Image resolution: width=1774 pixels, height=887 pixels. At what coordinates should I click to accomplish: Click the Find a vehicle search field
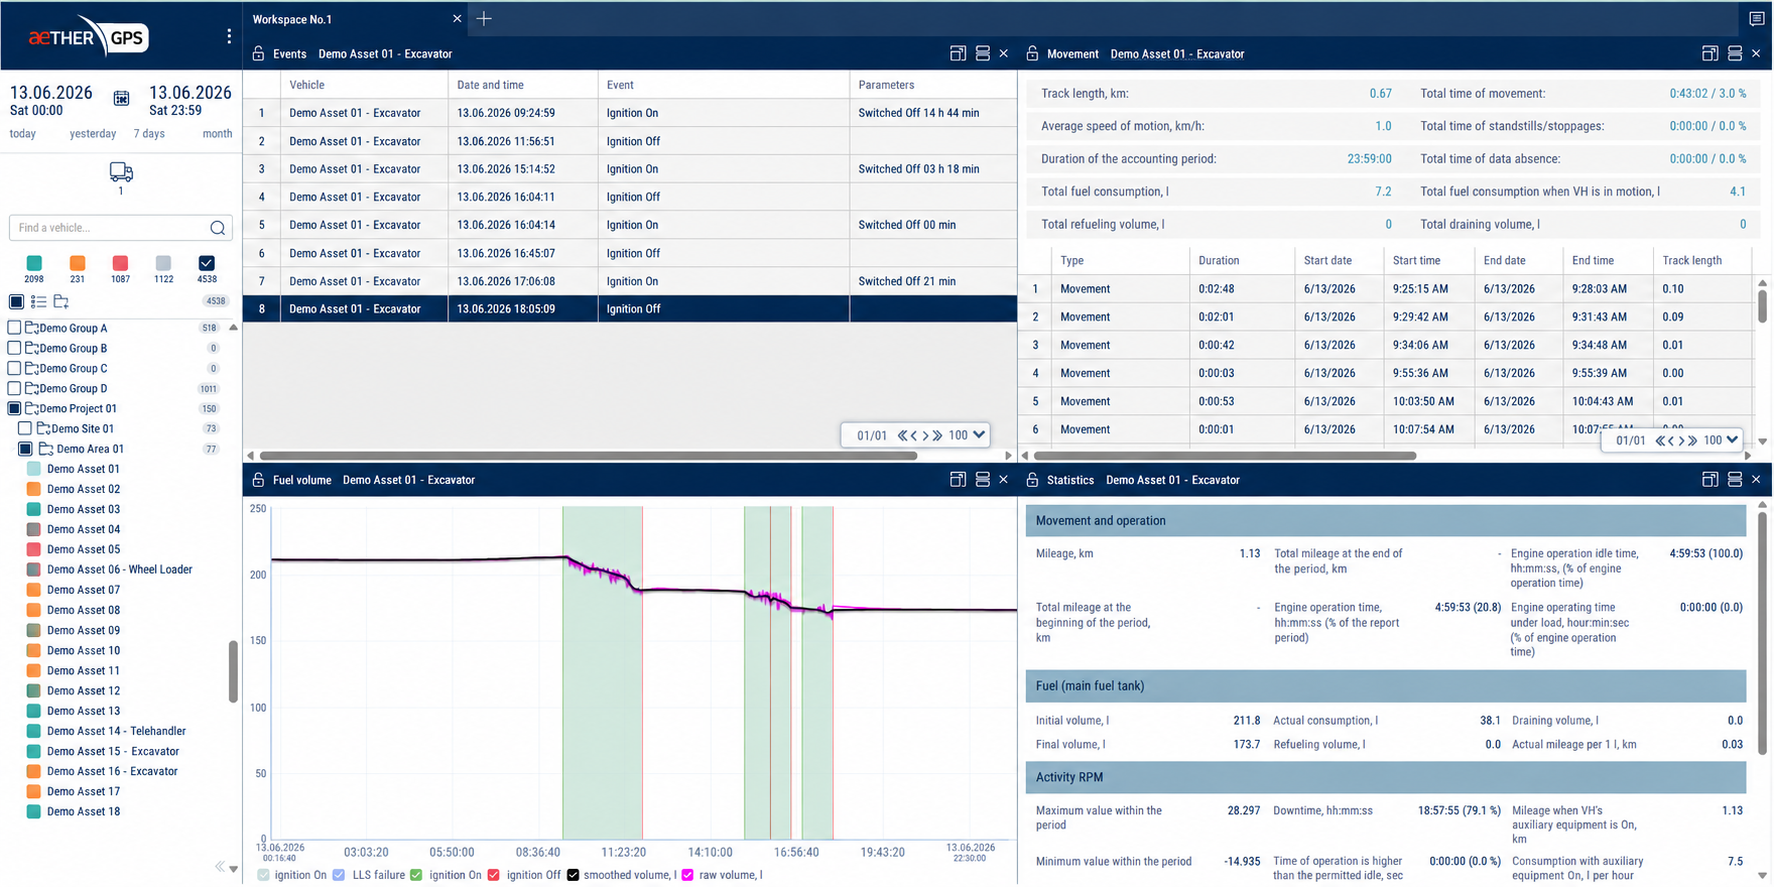tap(121, 228)
